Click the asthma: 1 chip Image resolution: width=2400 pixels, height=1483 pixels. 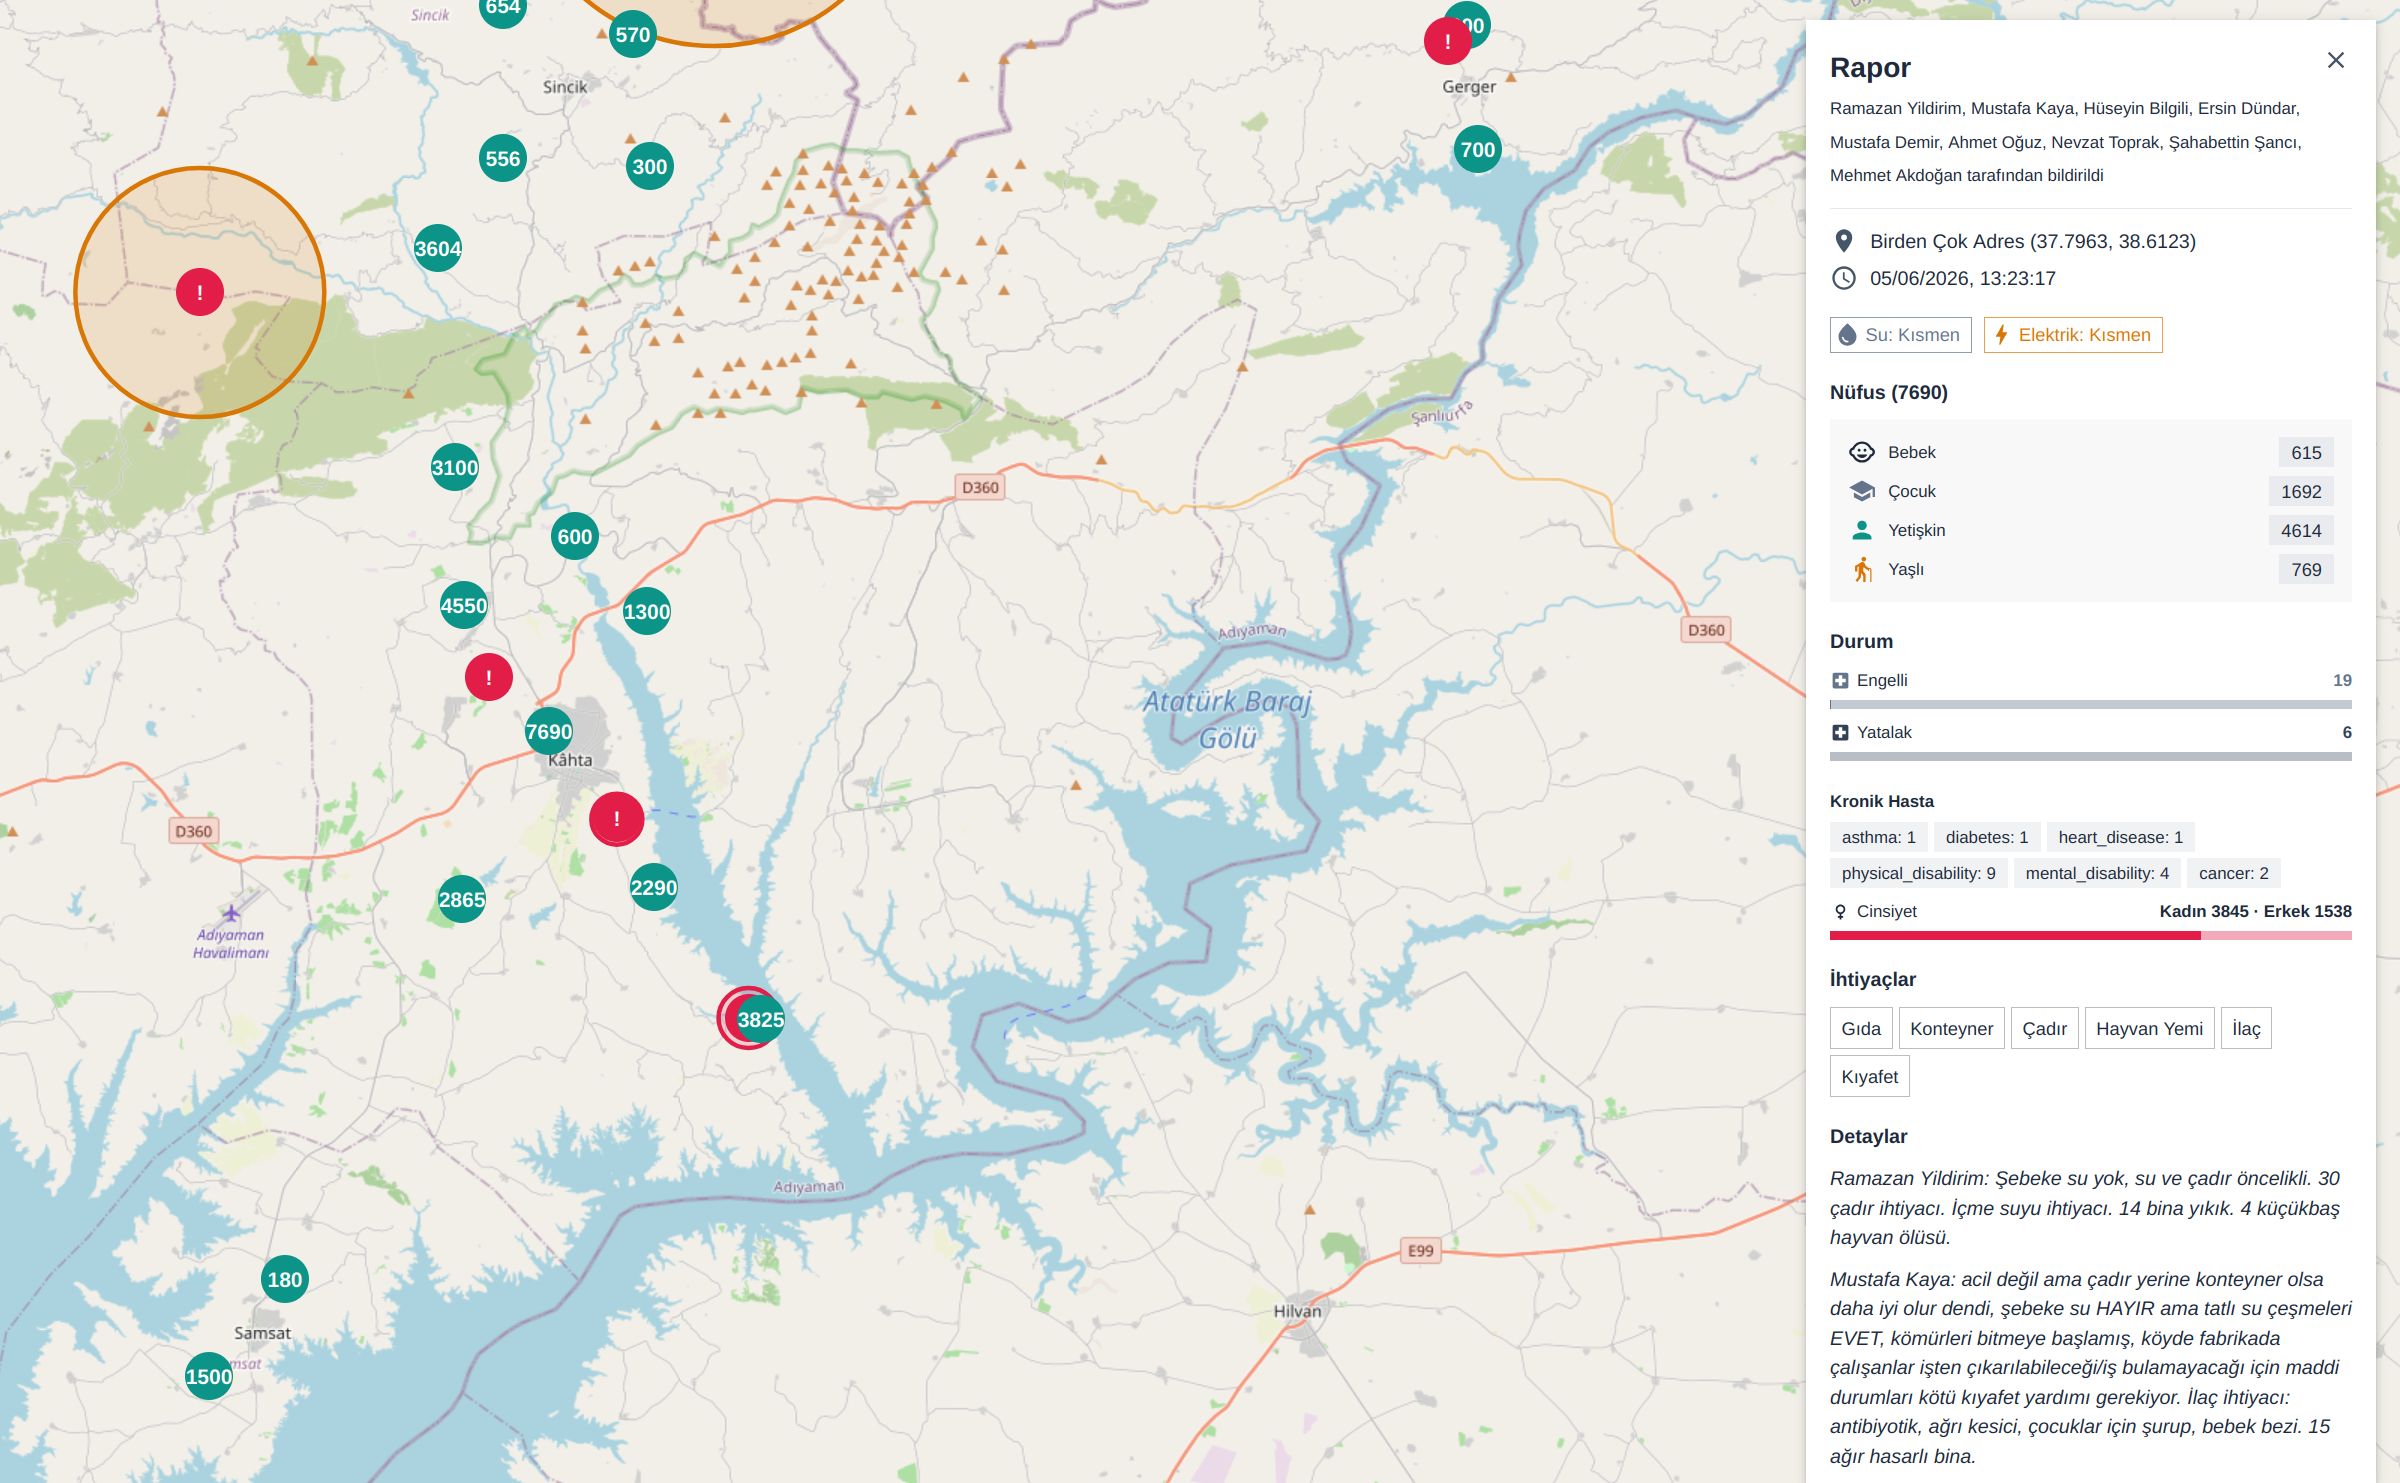click(1878, 837)
